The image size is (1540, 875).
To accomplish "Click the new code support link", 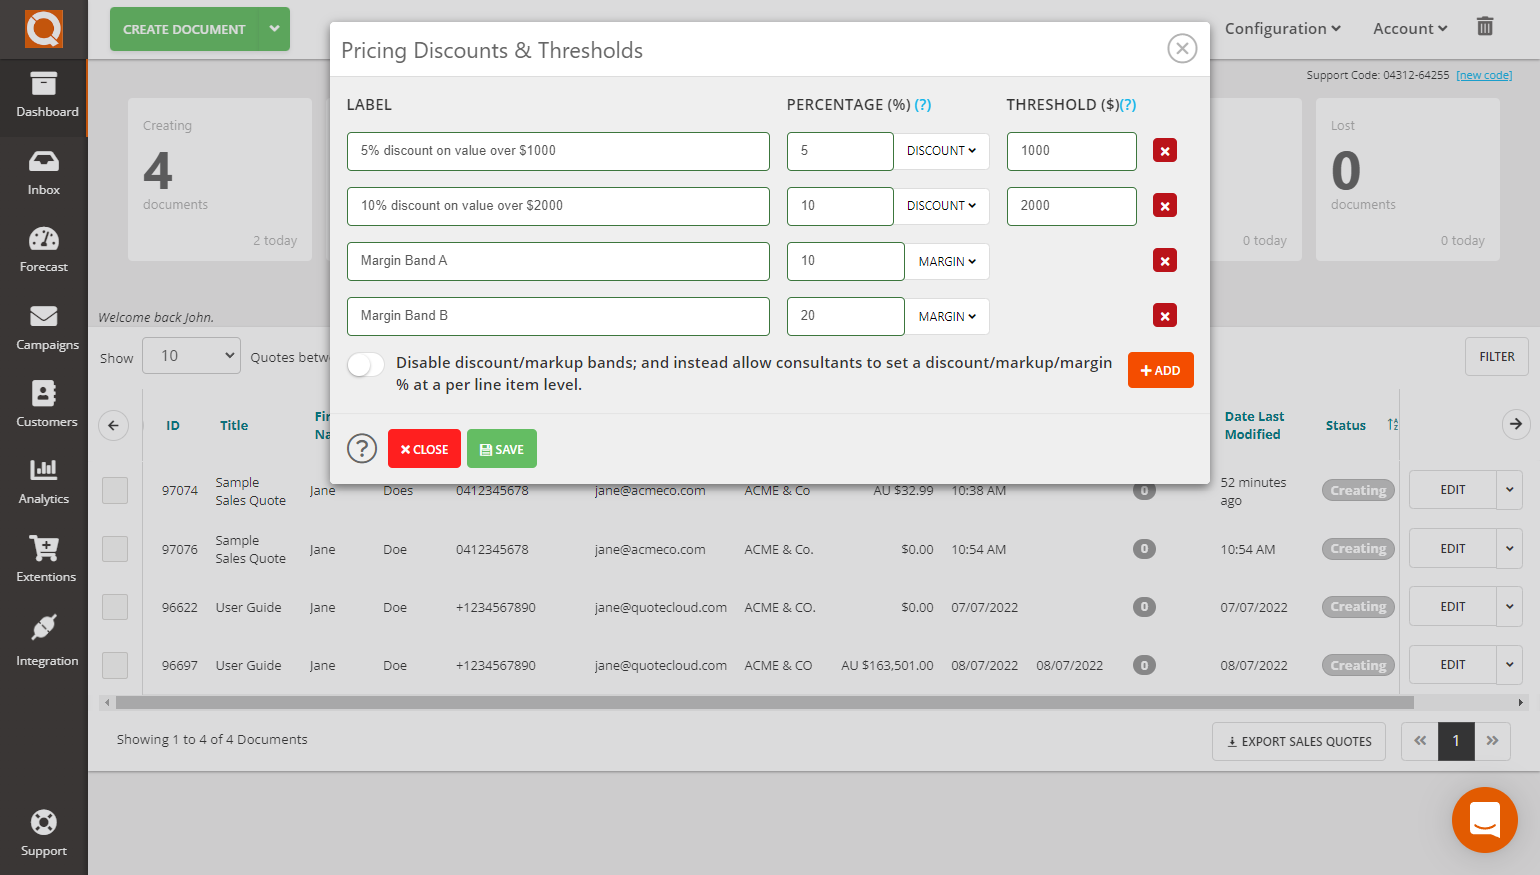I will [x=1484, y=74].
